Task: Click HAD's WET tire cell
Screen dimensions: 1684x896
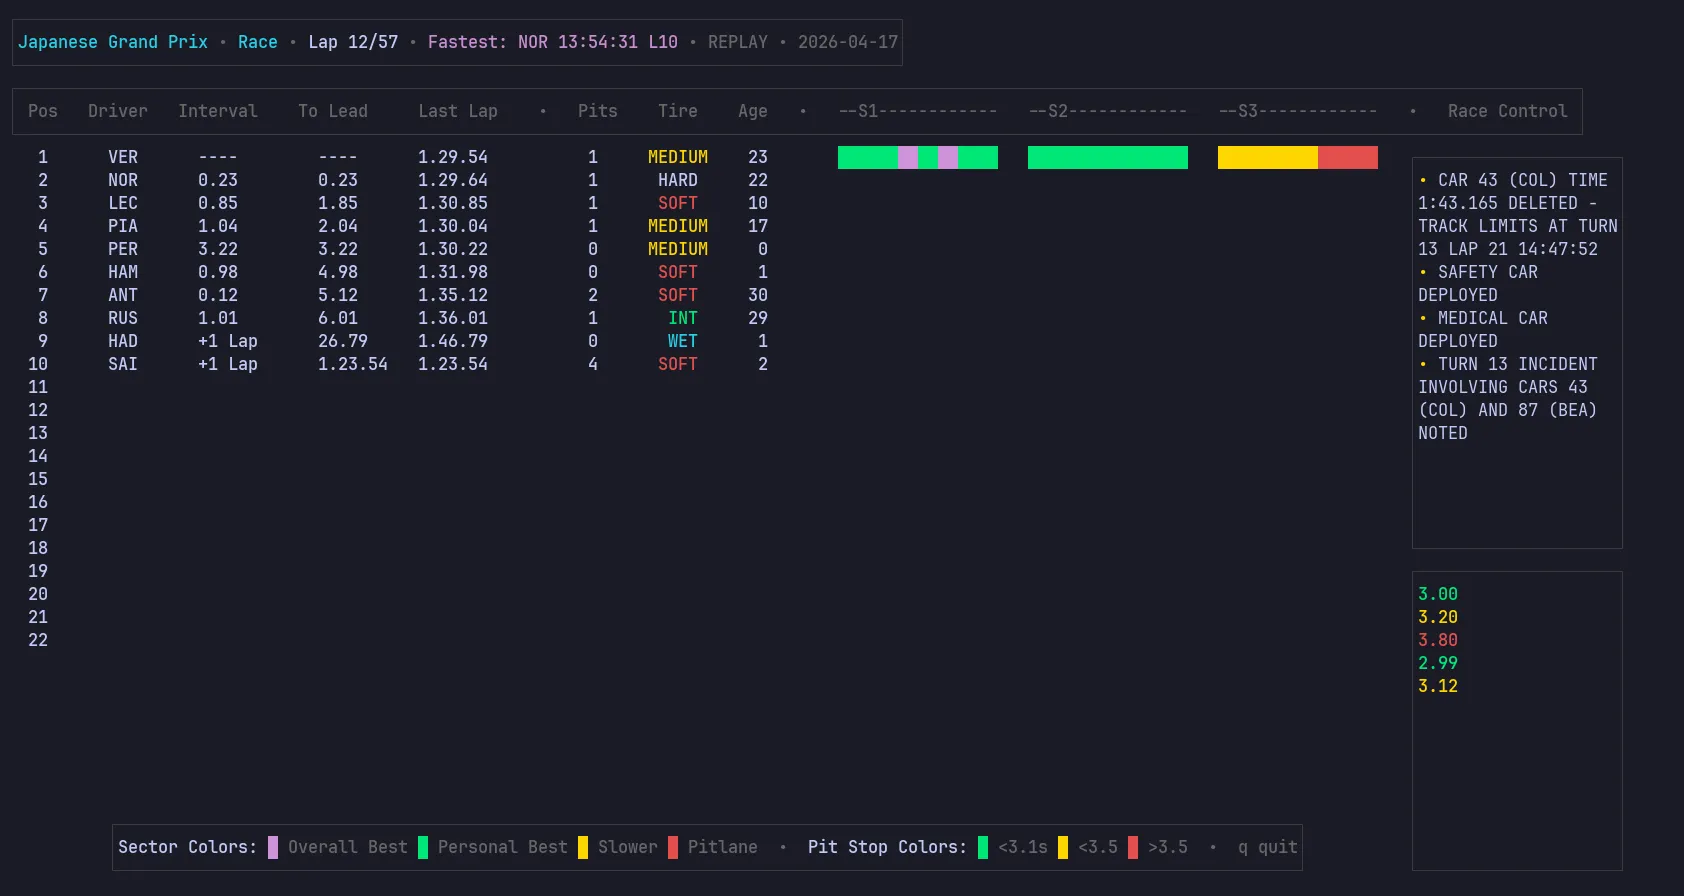Action: pyautogui.click(x=683, y=341)
